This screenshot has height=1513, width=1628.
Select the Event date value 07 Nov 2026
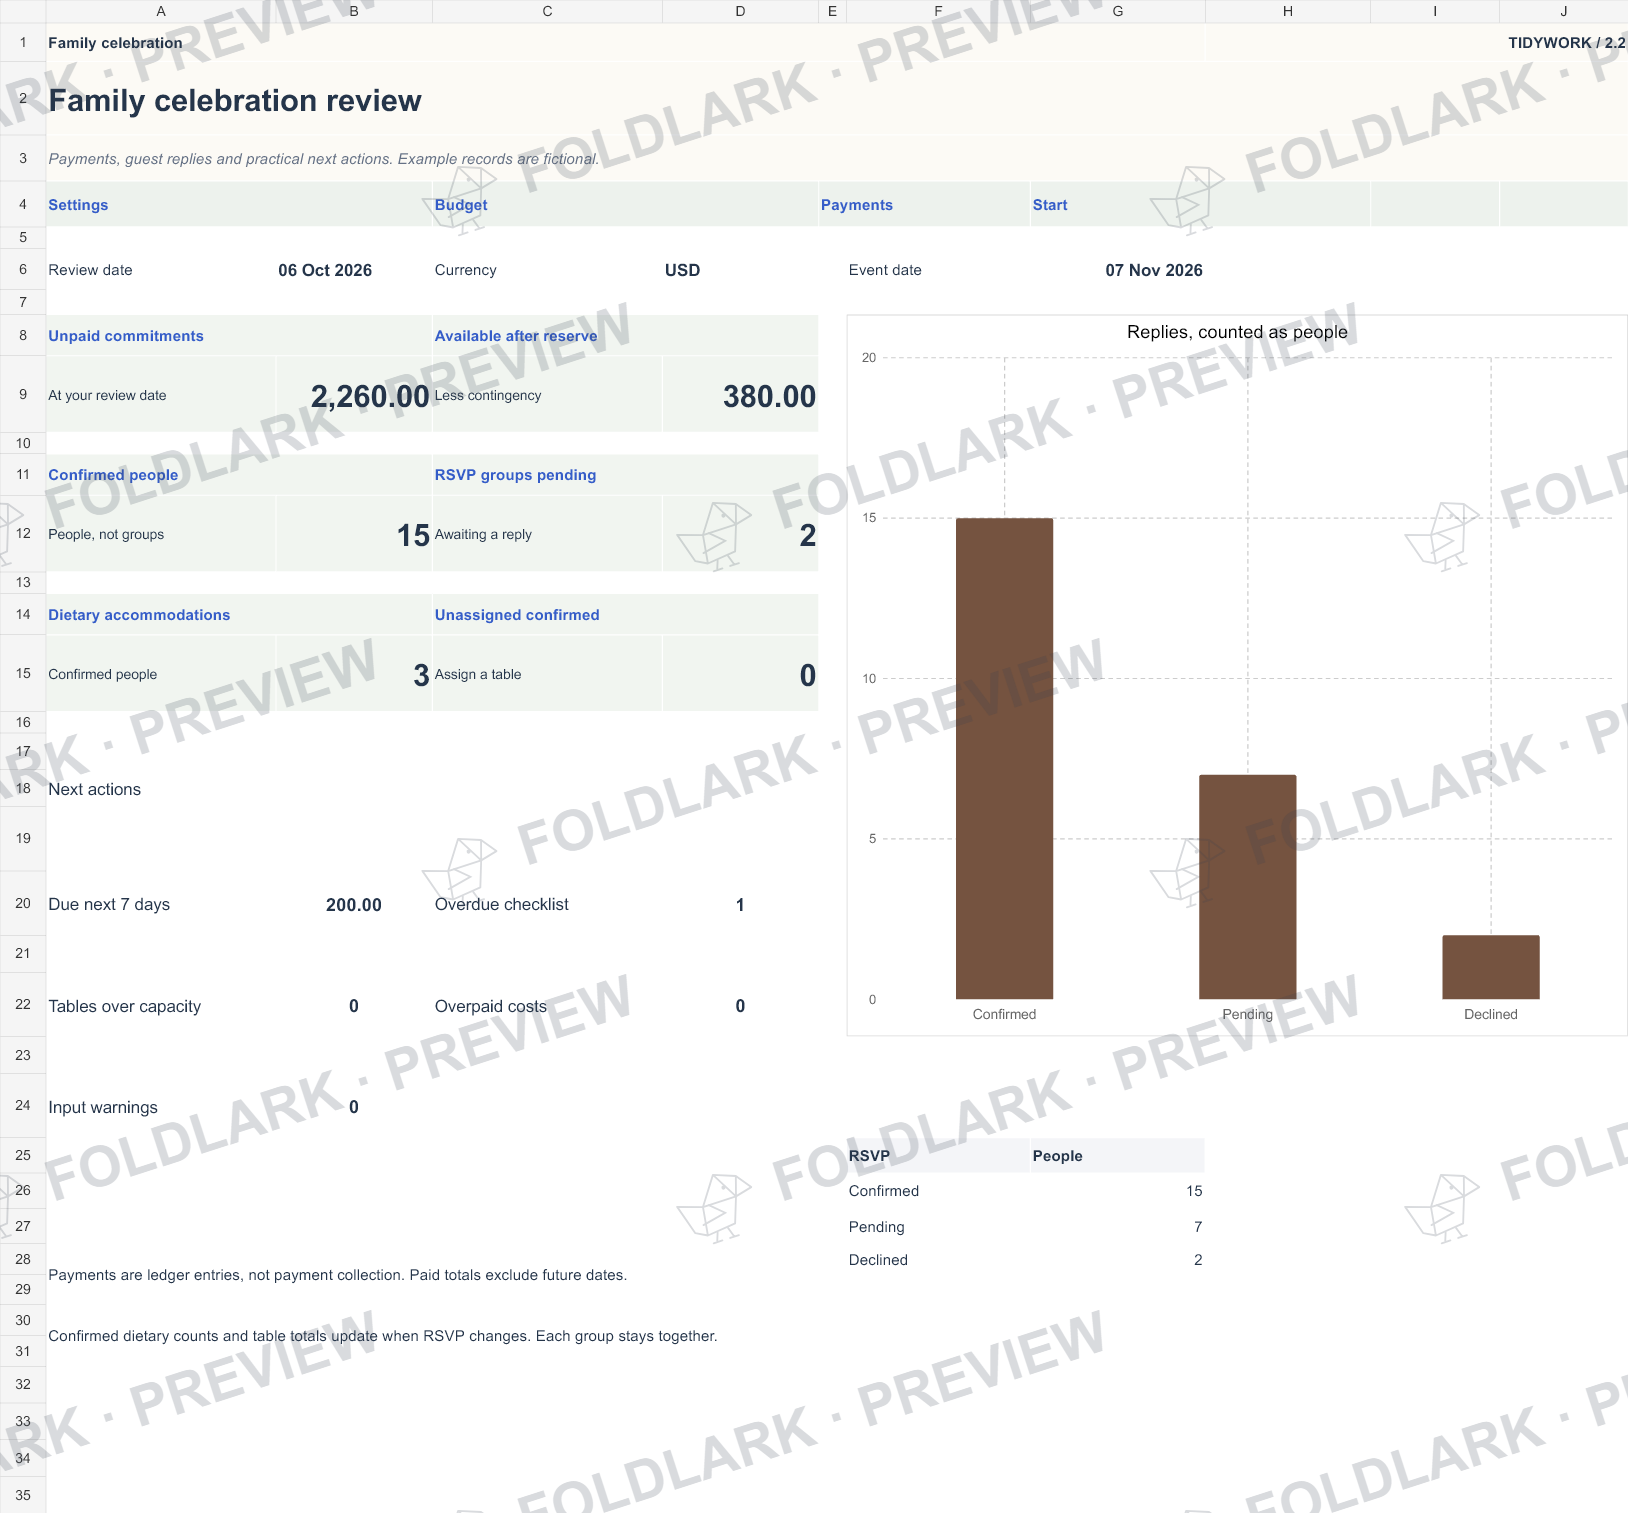1154,270
